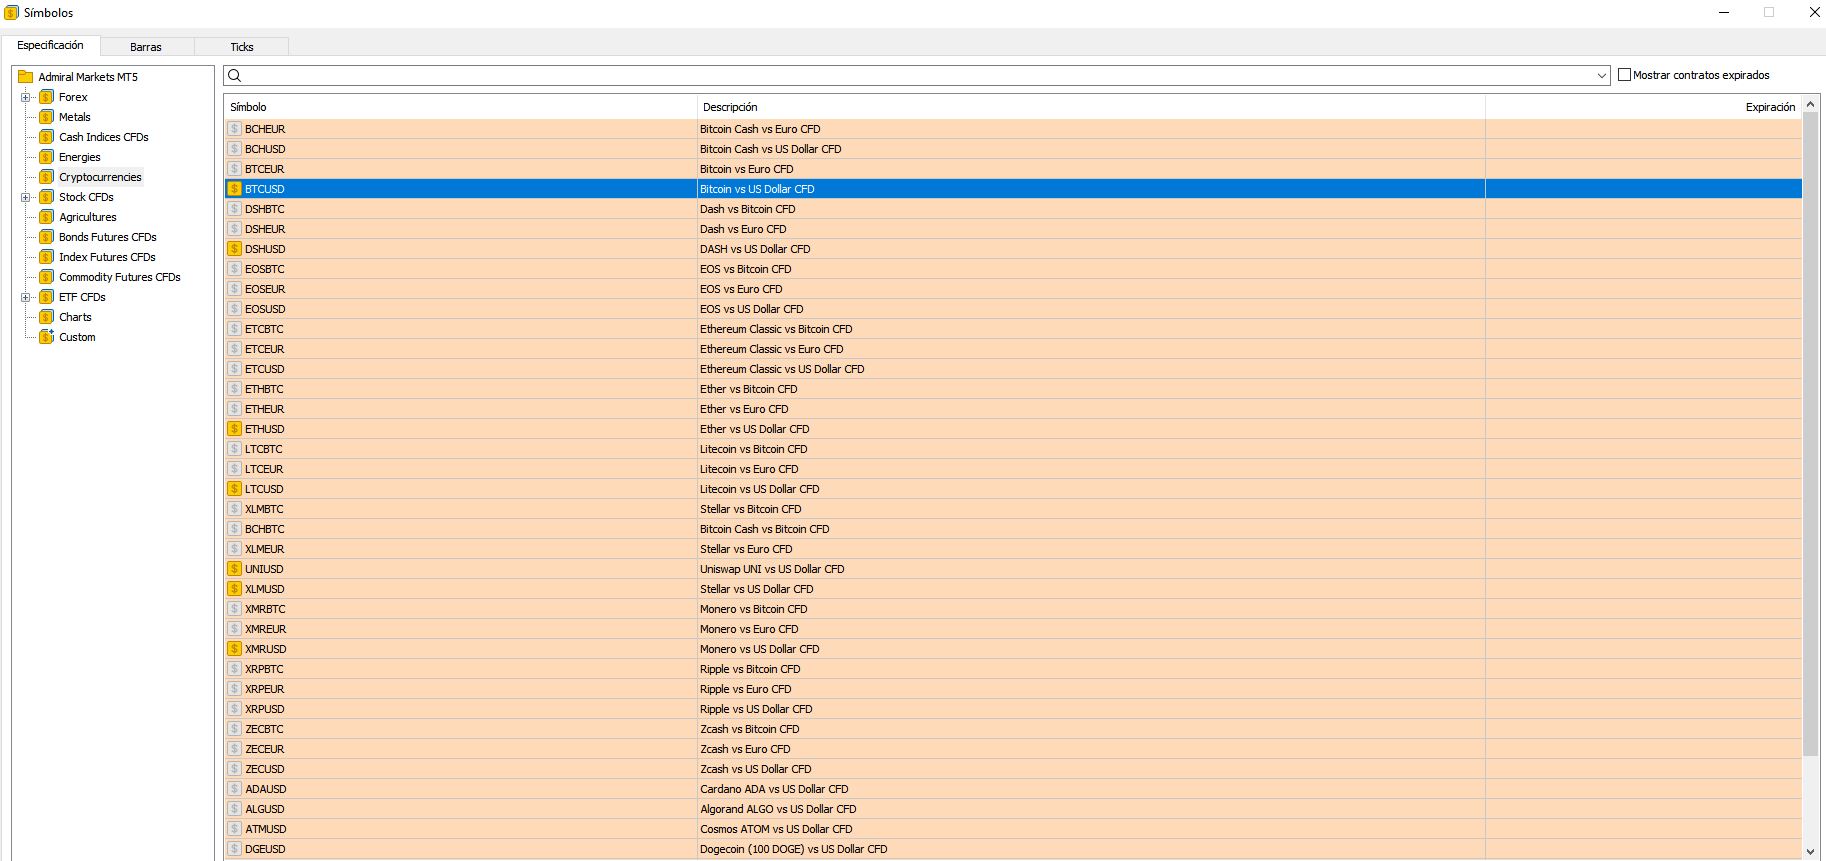Expand the ETF CFDs tree node
This screenshot has width=1826, height=861.
click(x=26, y=297)
